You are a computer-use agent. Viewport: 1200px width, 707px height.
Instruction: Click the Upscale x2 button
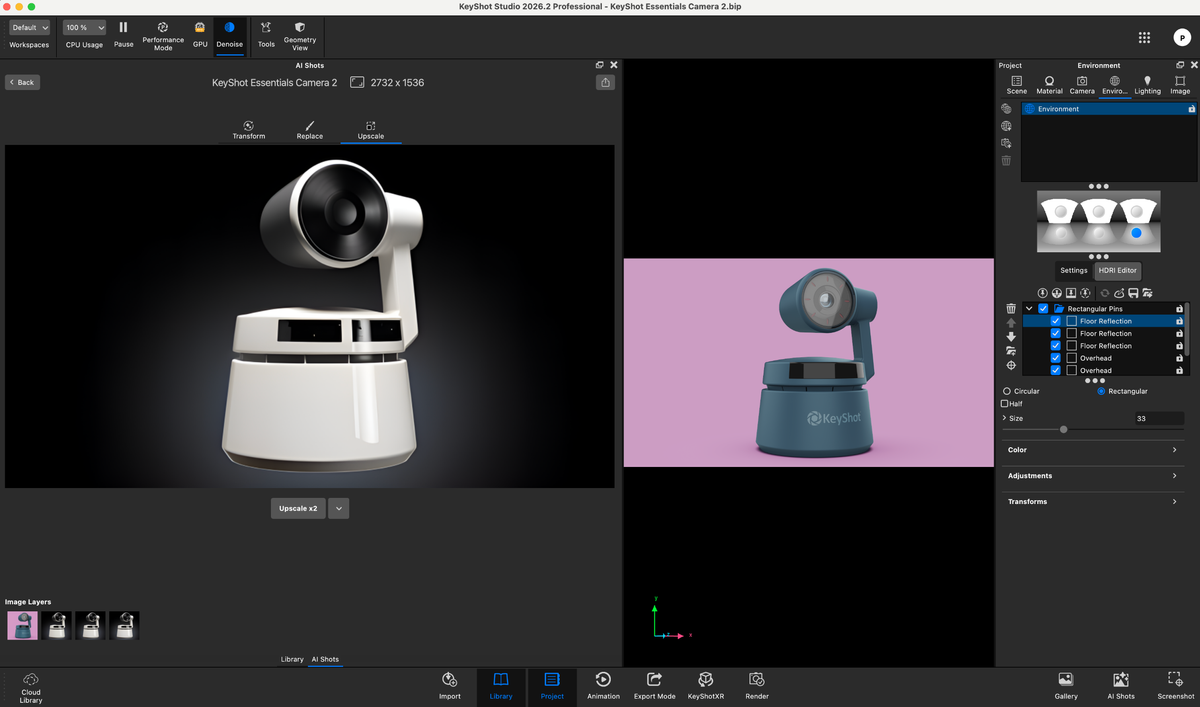point(298,508)
